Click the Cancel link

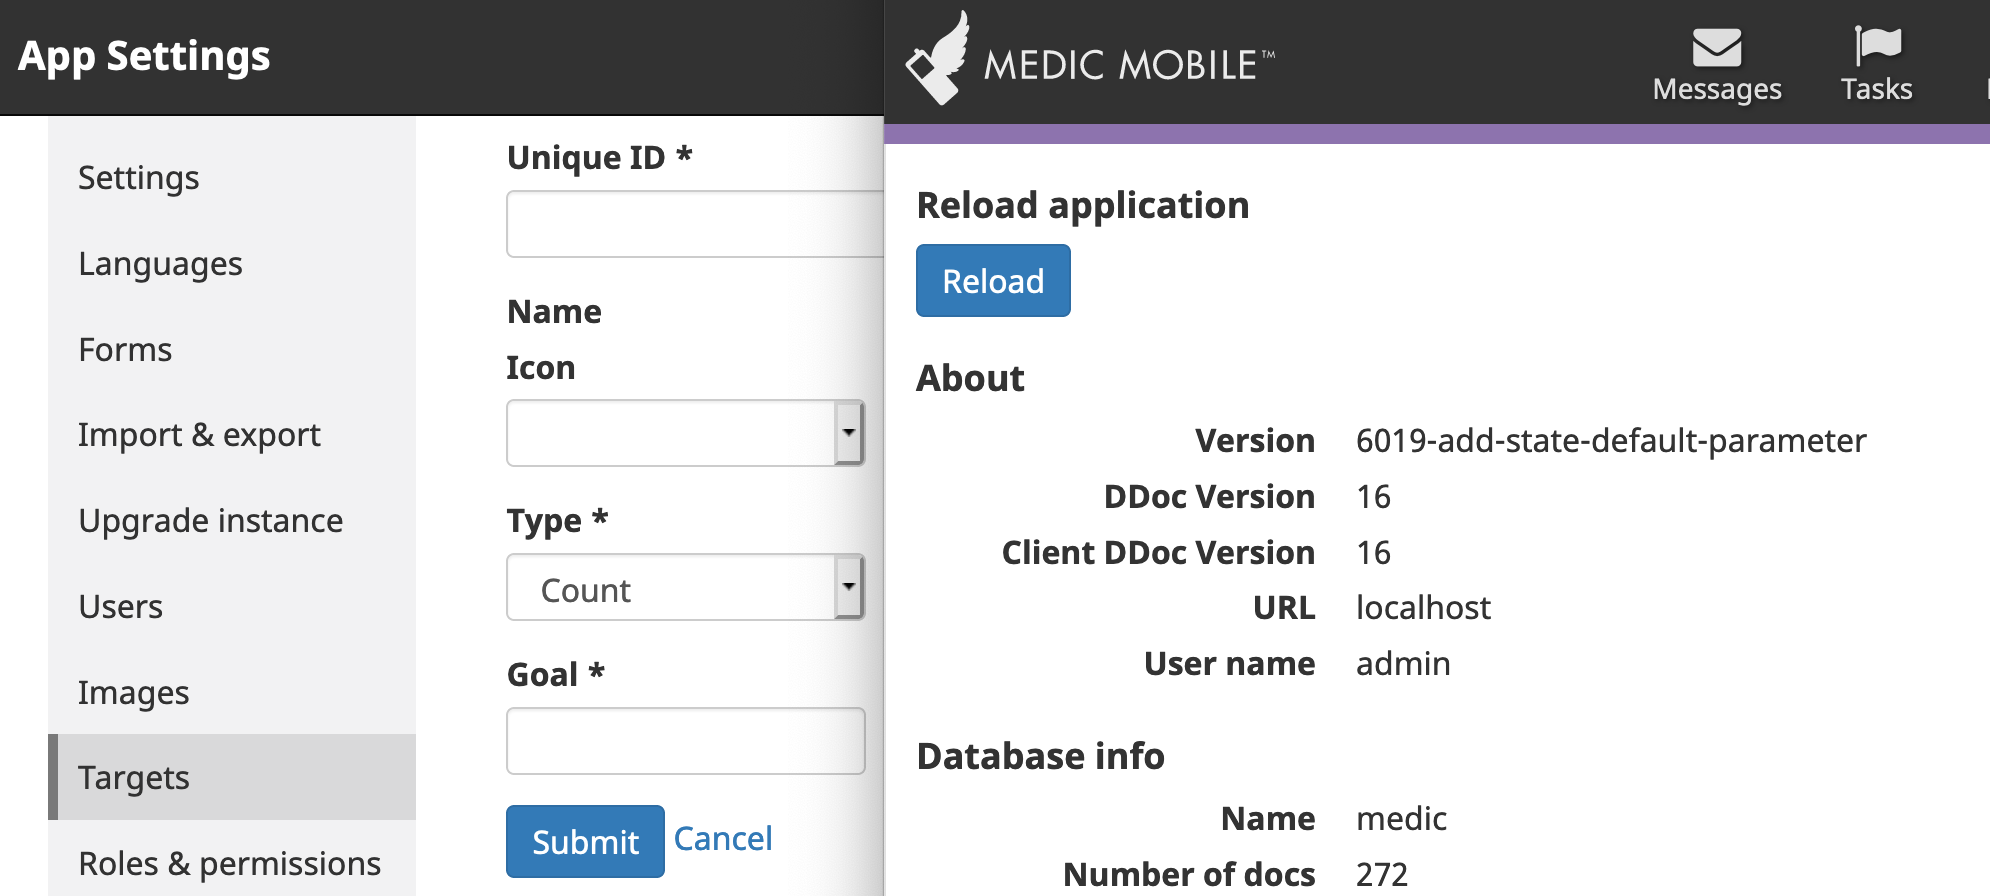click(723, 839)
